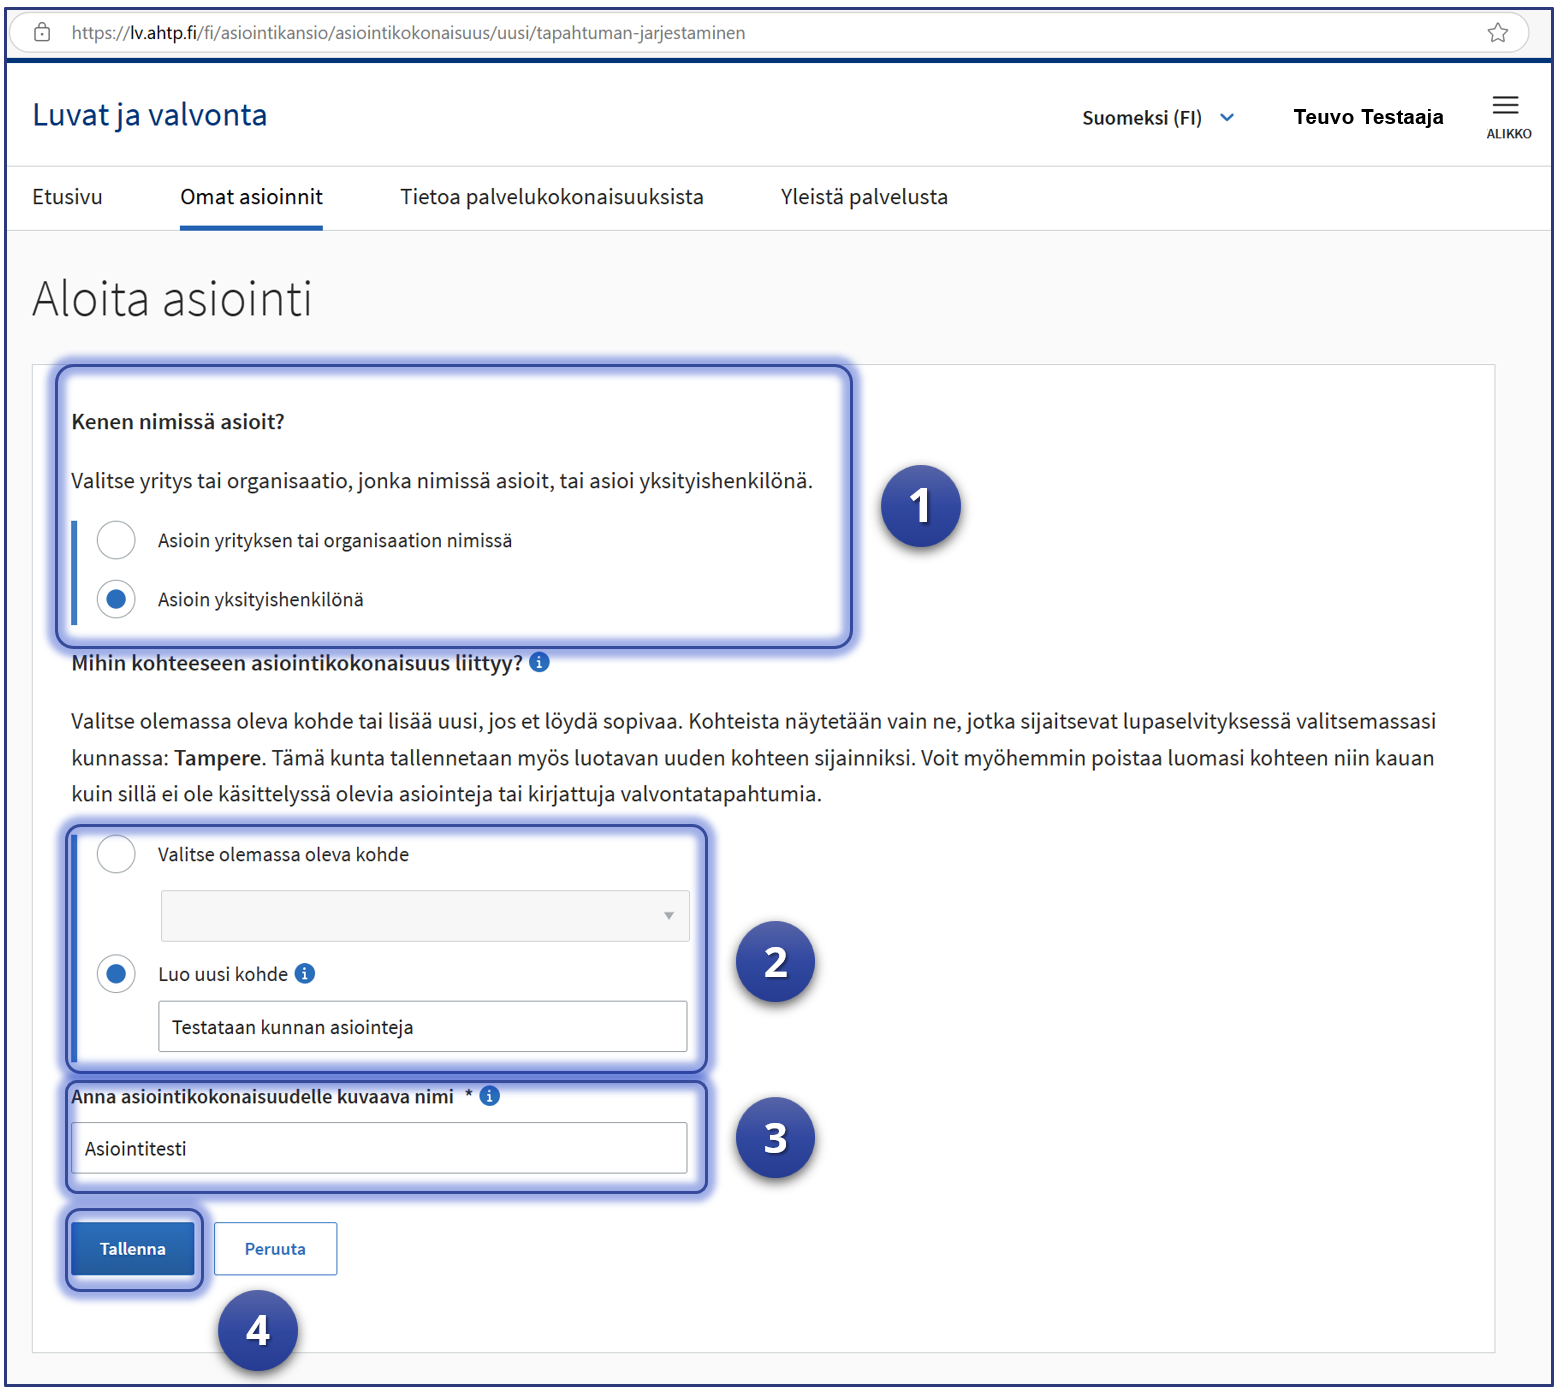Click the site security lock icon

click(x=42, y=33)
